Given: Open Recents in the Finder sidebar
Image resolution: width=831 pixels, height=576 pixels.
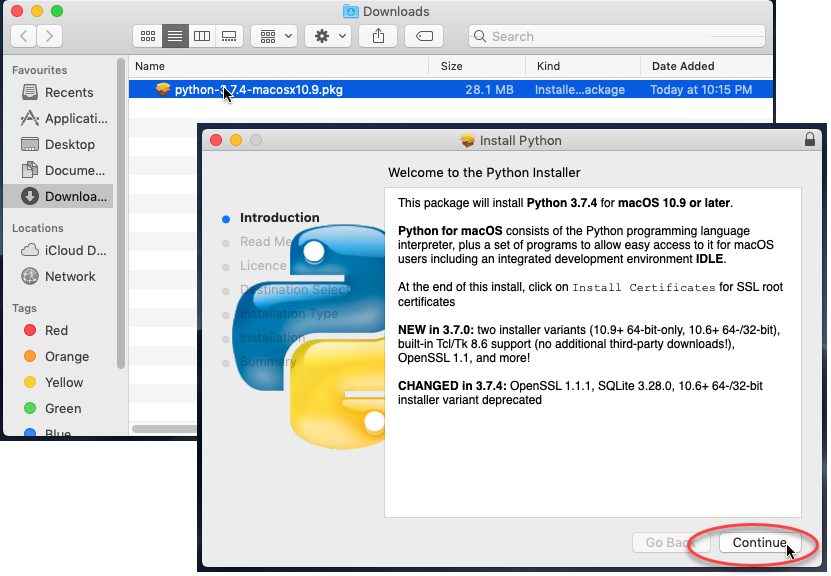Looking at the screenshot, I should pos(58,92).
